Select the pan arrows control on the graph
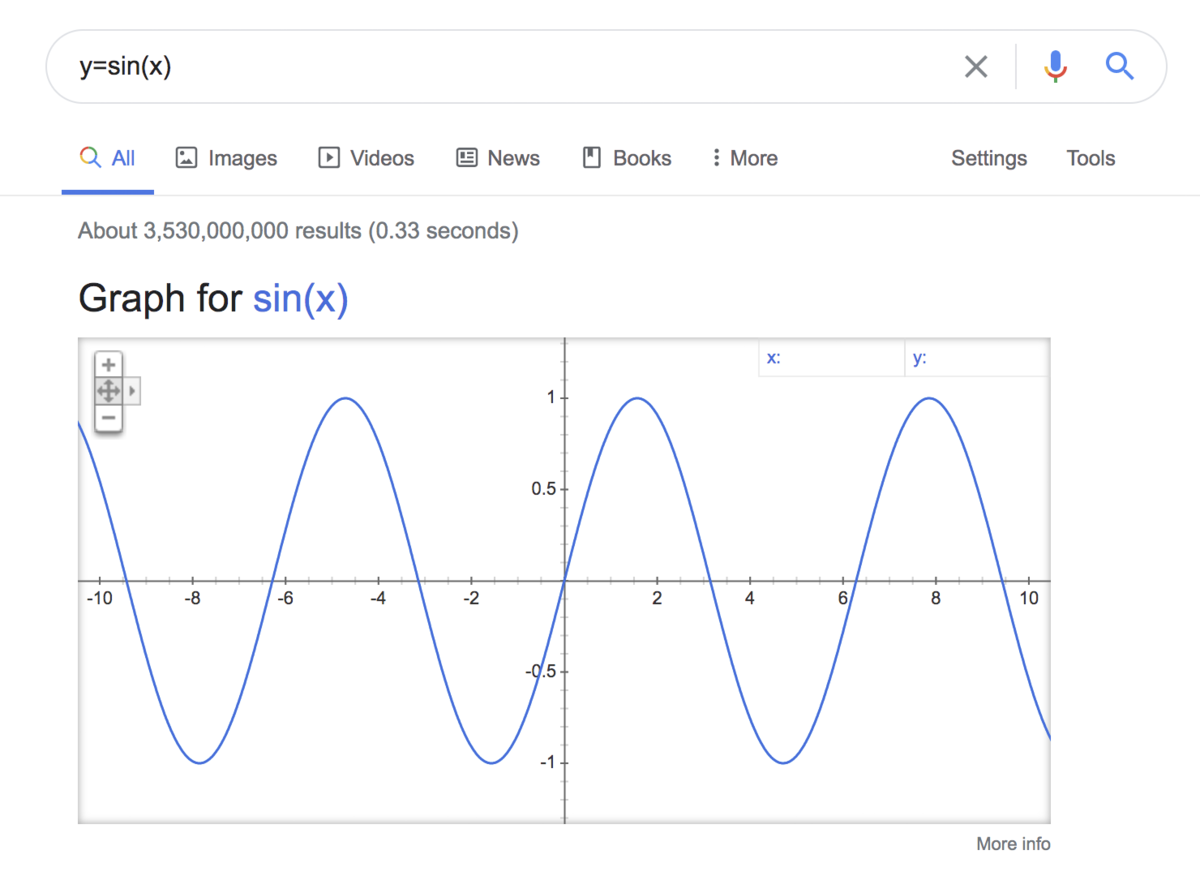 pos(108,391)
